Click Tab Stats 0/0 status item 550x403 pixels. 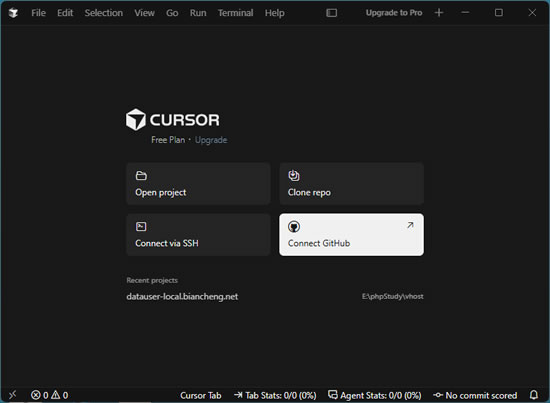pos(275,395)
